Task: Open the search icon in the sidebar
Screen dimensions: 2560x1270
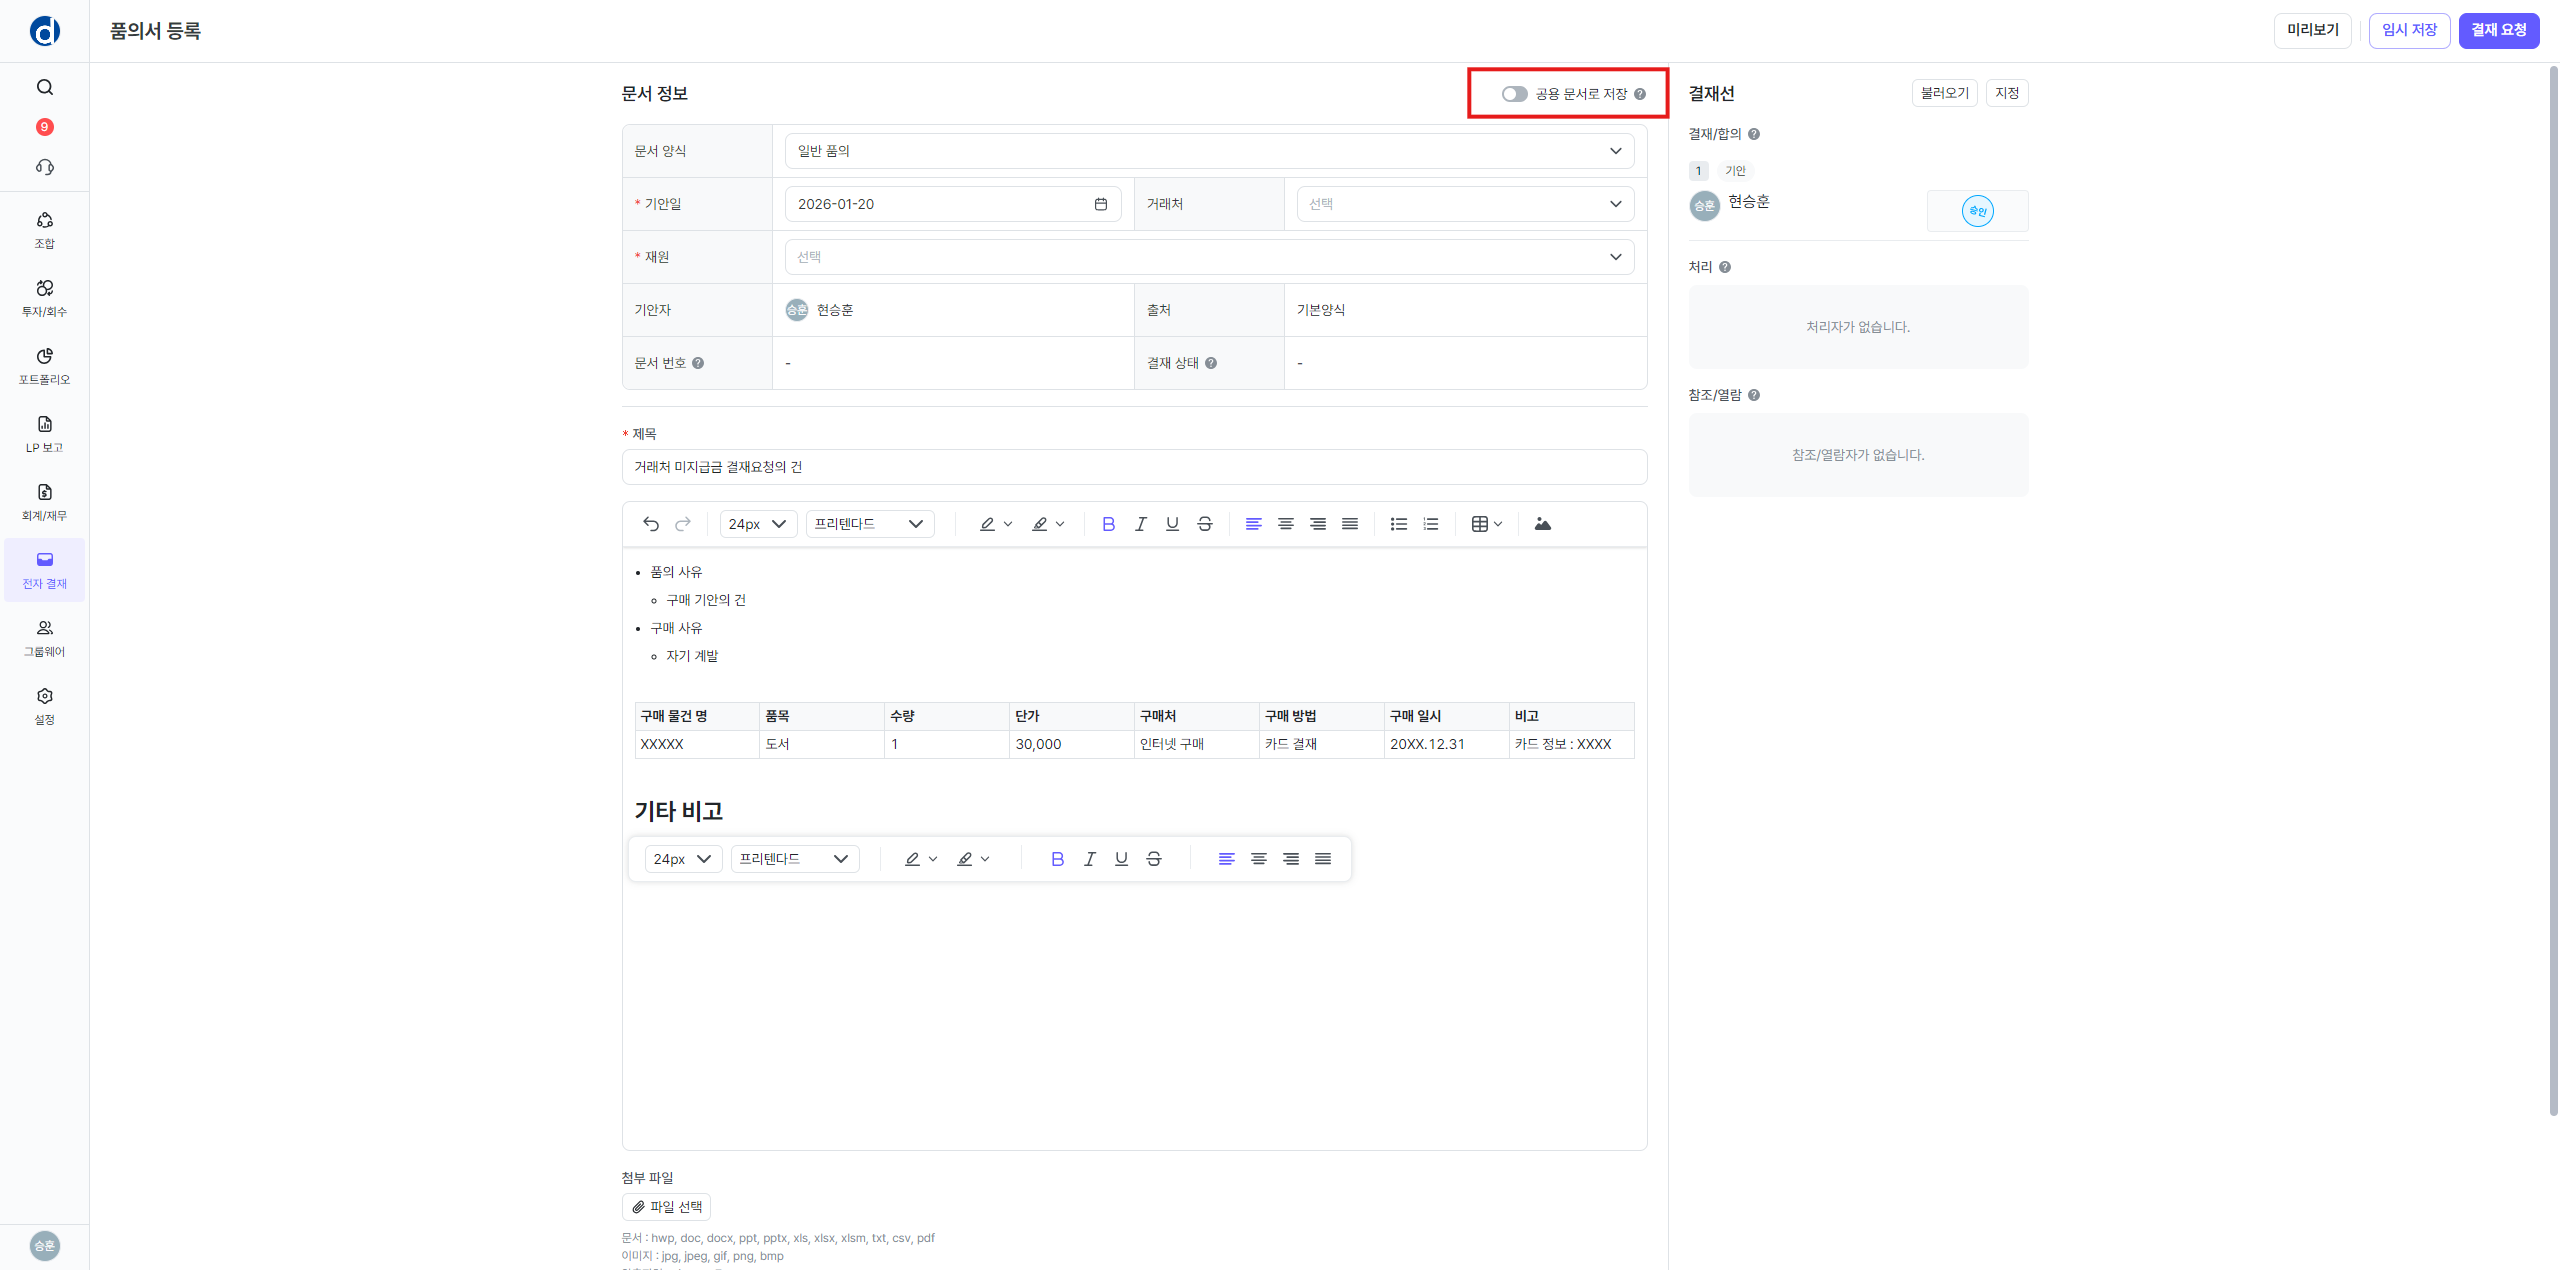Action: tap(45, 87)
